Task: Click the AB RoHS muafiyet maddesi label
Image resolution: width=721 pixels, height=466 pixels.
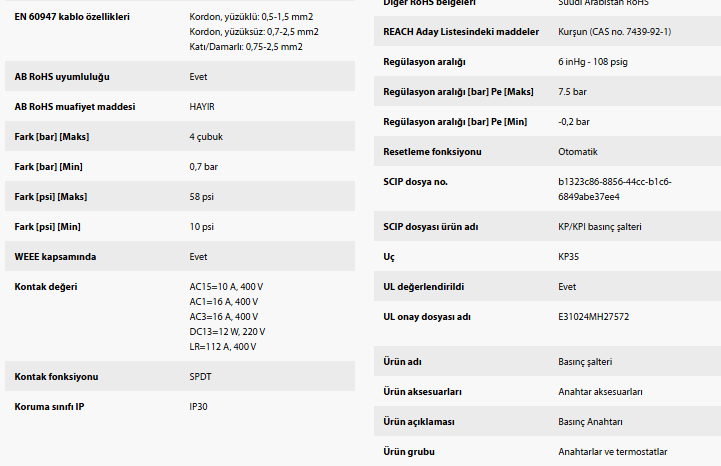Action: pos(74,107)
